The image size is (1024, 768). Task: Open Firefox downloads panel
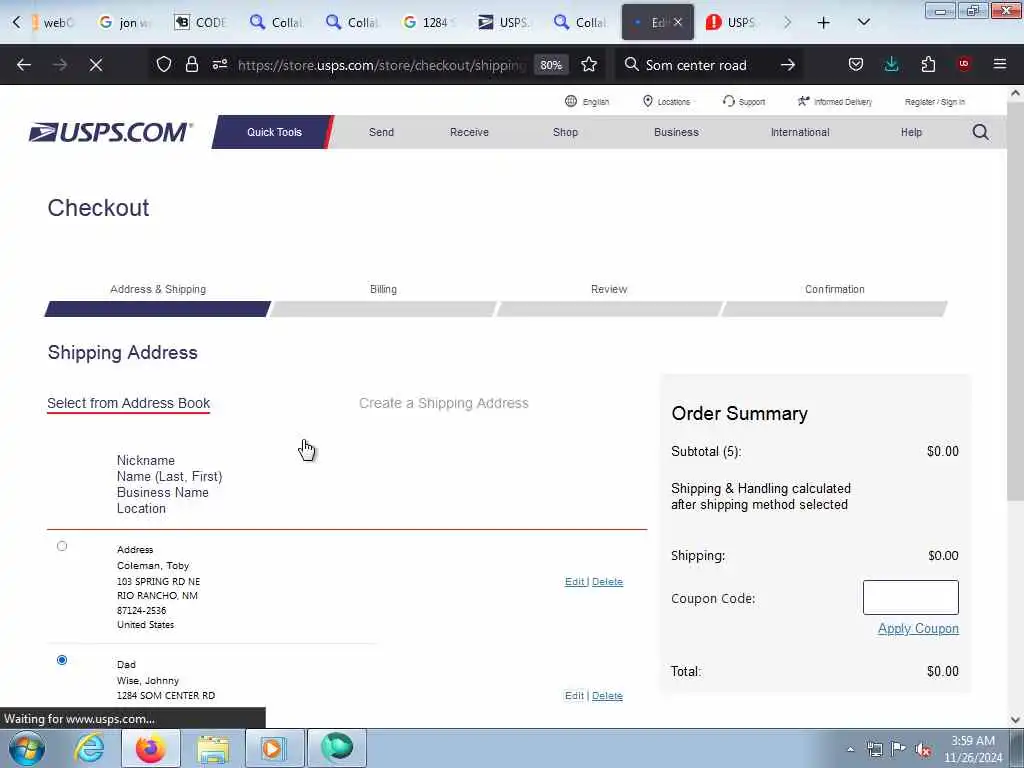pos(891,65)
